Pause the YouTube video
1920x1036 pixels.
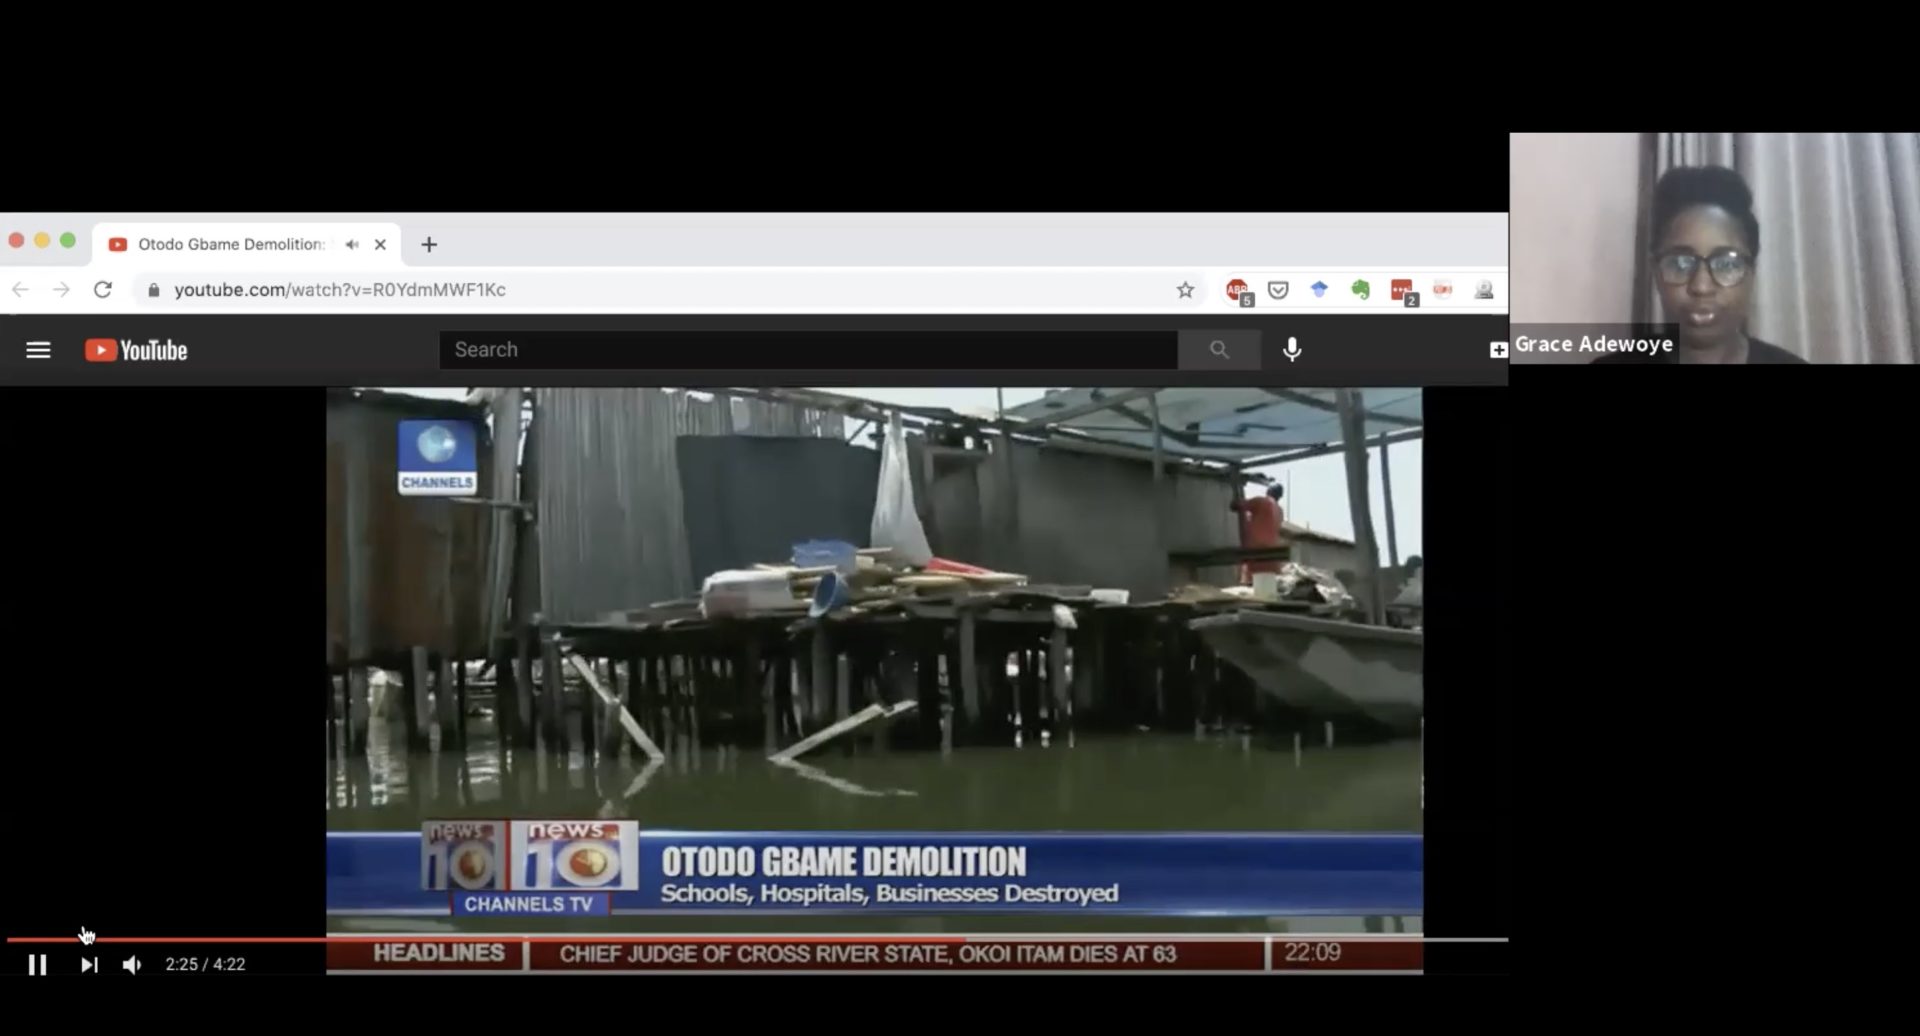37,964
